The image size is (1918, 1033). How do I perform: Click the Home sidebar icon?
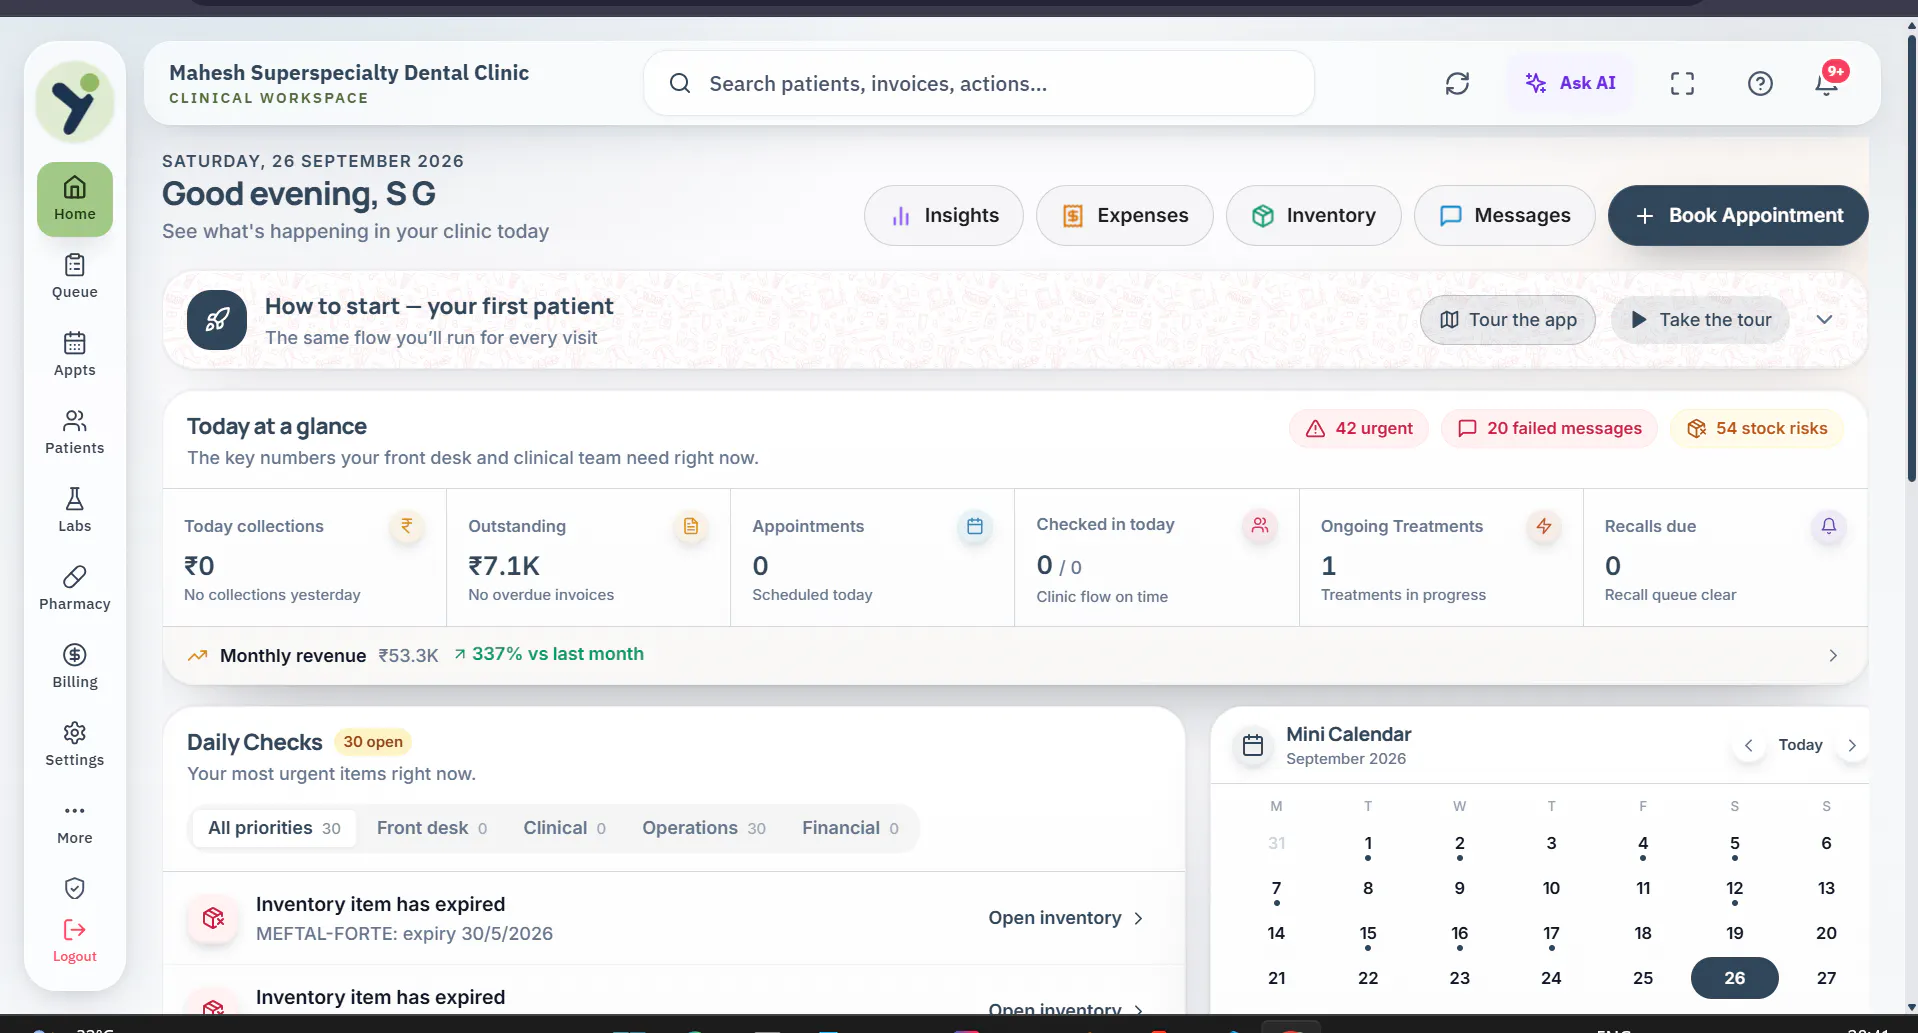[75, 199]
